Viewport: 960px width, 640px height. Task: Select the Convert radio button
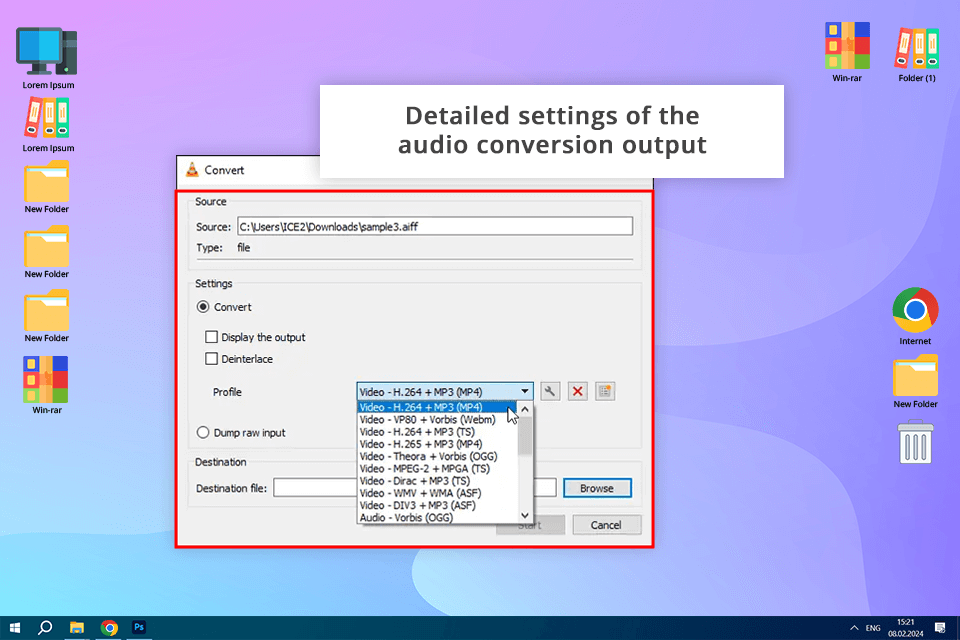[x=203, y=307]
